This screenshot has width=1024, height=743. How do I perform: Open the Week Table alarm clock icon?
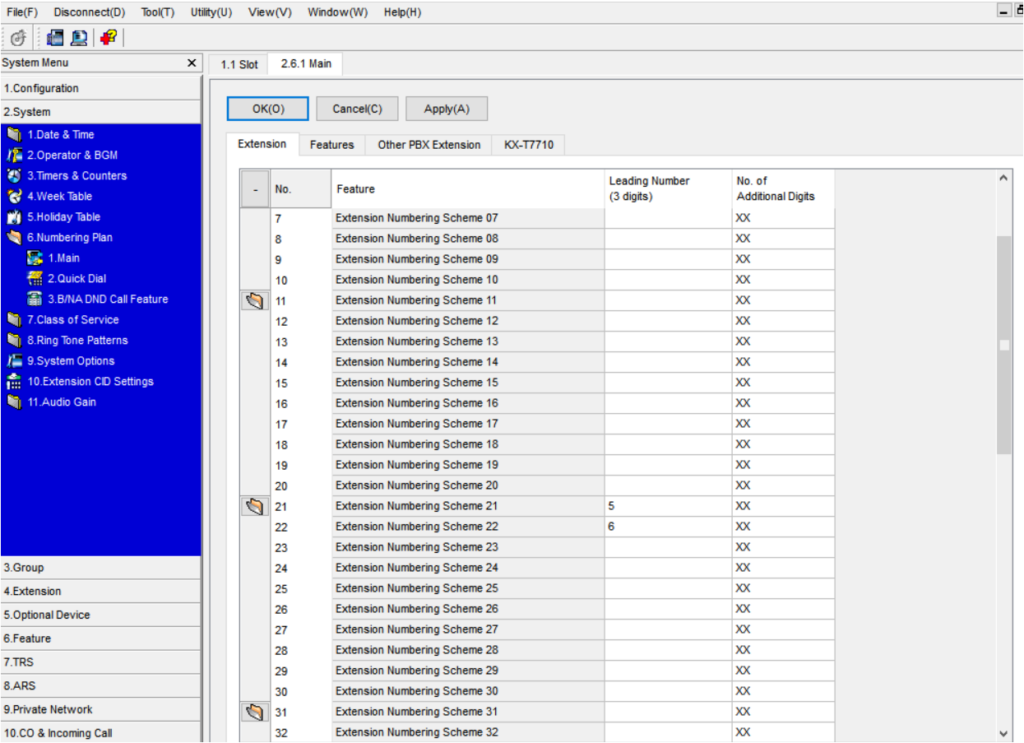point(14,196)
